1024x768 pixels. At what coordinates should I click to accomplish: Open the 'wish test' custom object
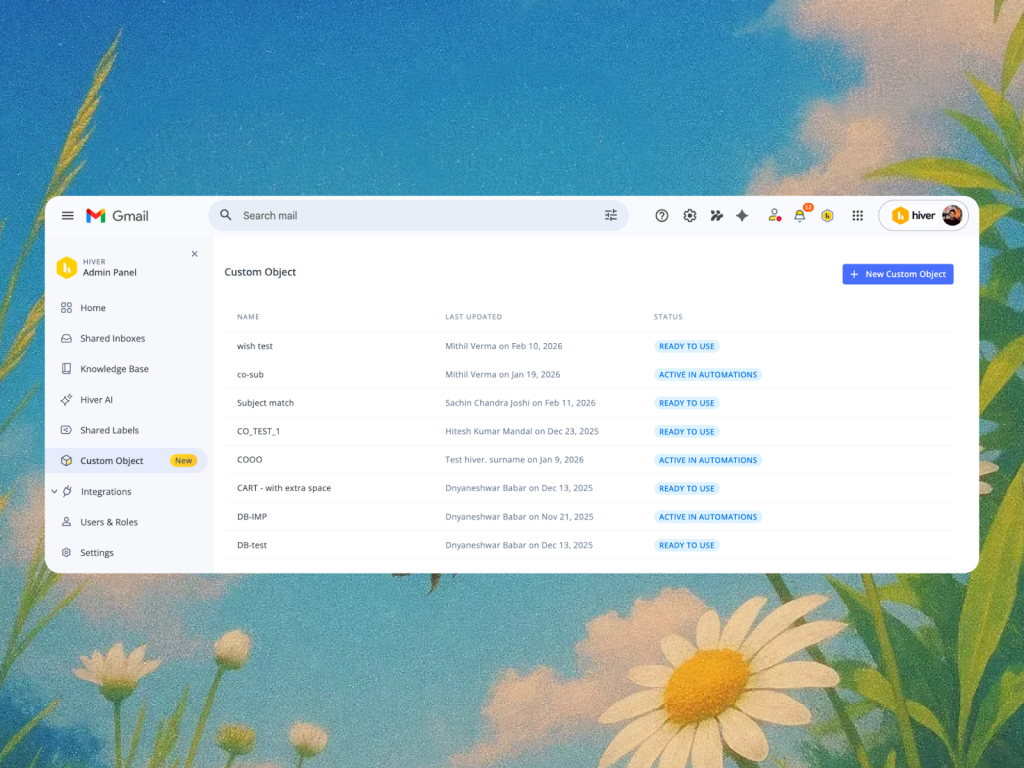255,346
